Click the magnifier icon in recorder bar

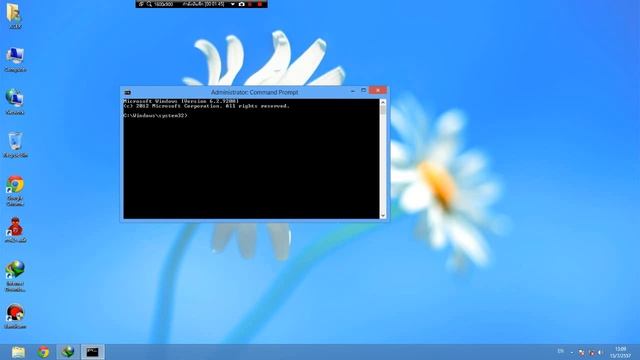pyautogui.click(x=149, y=4)
